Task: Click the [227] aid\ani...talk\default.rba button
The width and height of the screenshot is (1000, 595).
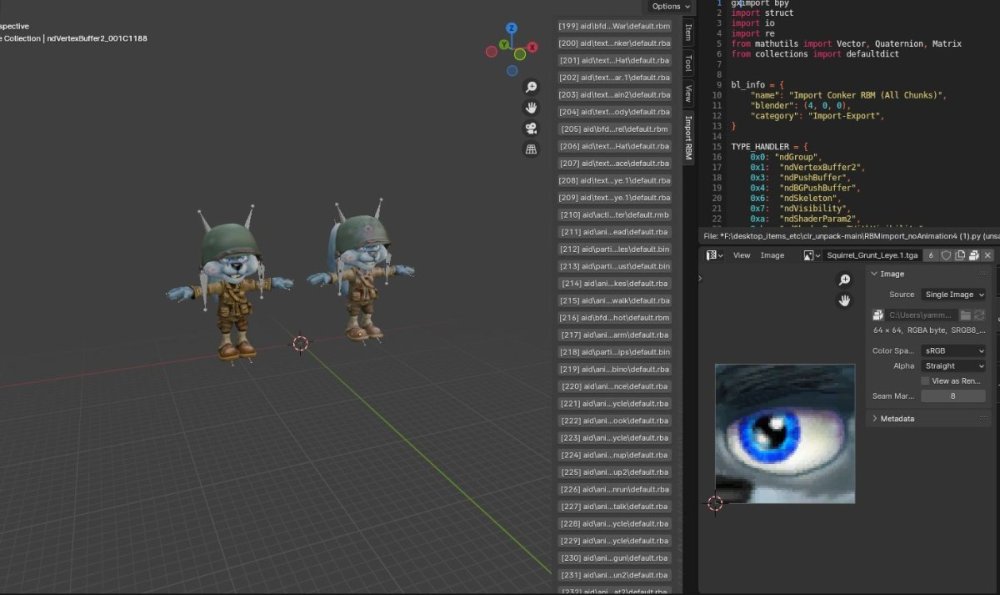Action: pos(614,506)
